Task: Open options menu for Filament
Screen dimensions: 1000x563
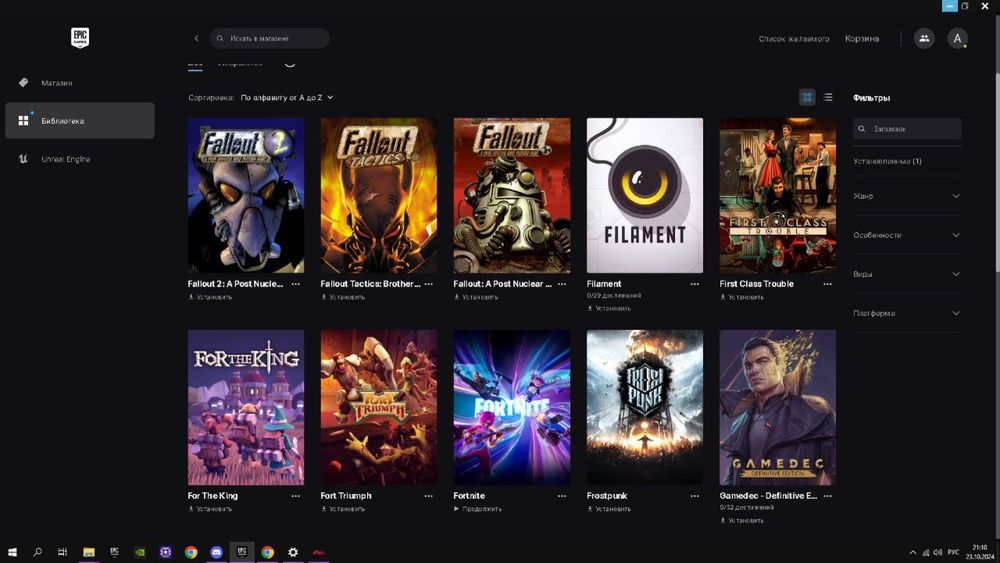Action: 695,284
